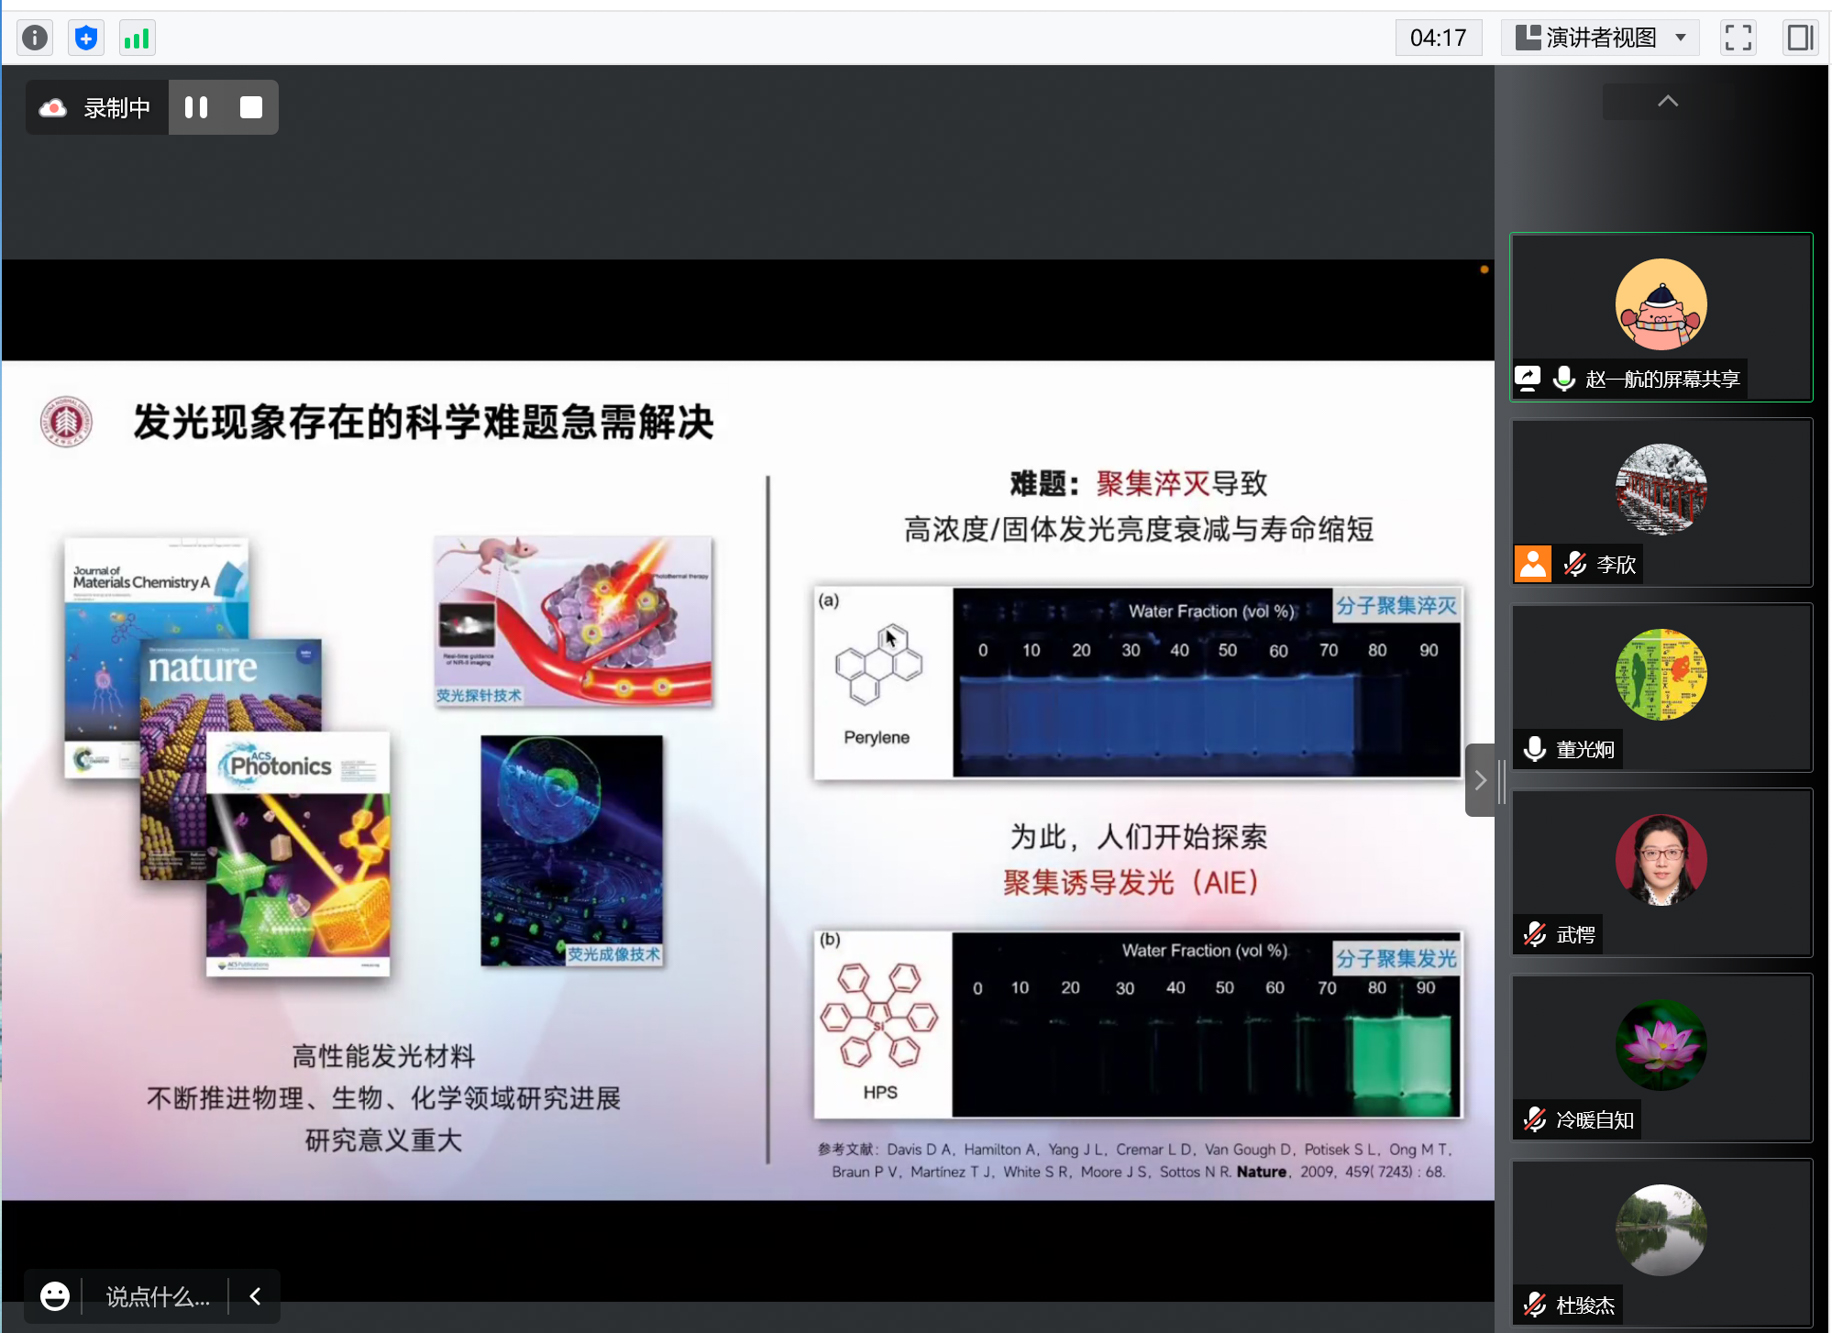Open the meeting info icon
This screenshot has width=1832, height=1333.
coord(35,38)
